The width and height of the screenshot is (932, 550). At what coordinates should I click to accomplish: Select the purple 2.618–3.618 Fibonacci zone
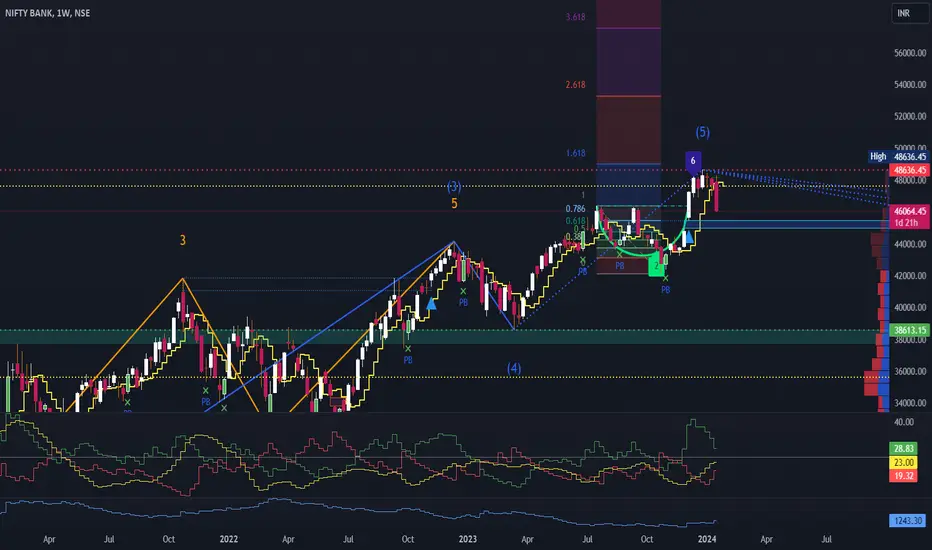(628, 62)
